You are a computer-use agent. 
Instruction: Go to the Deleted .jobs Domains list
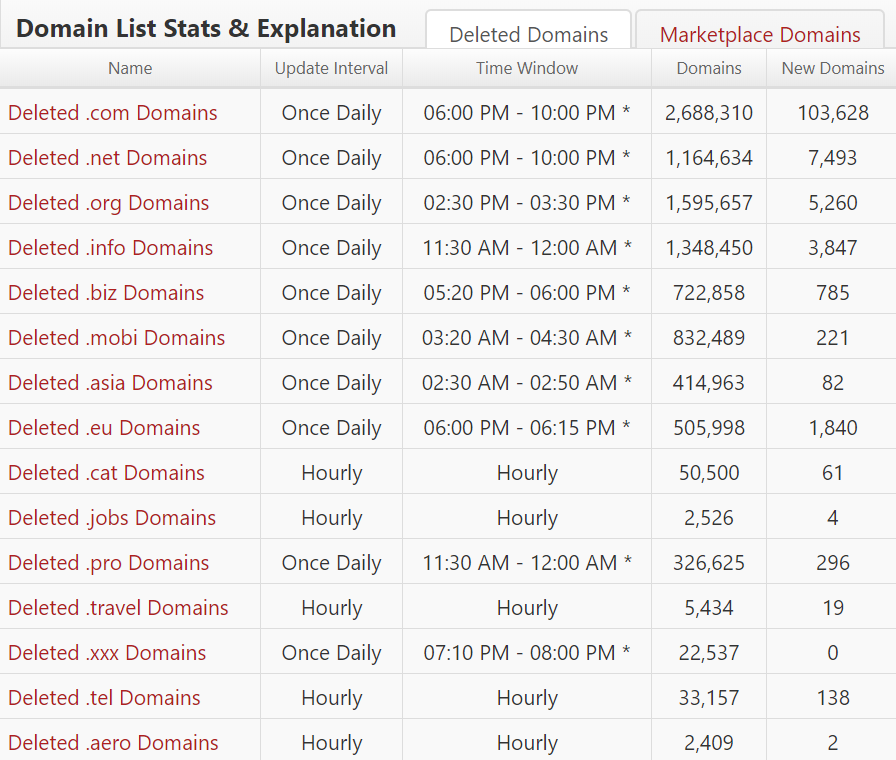112,518
